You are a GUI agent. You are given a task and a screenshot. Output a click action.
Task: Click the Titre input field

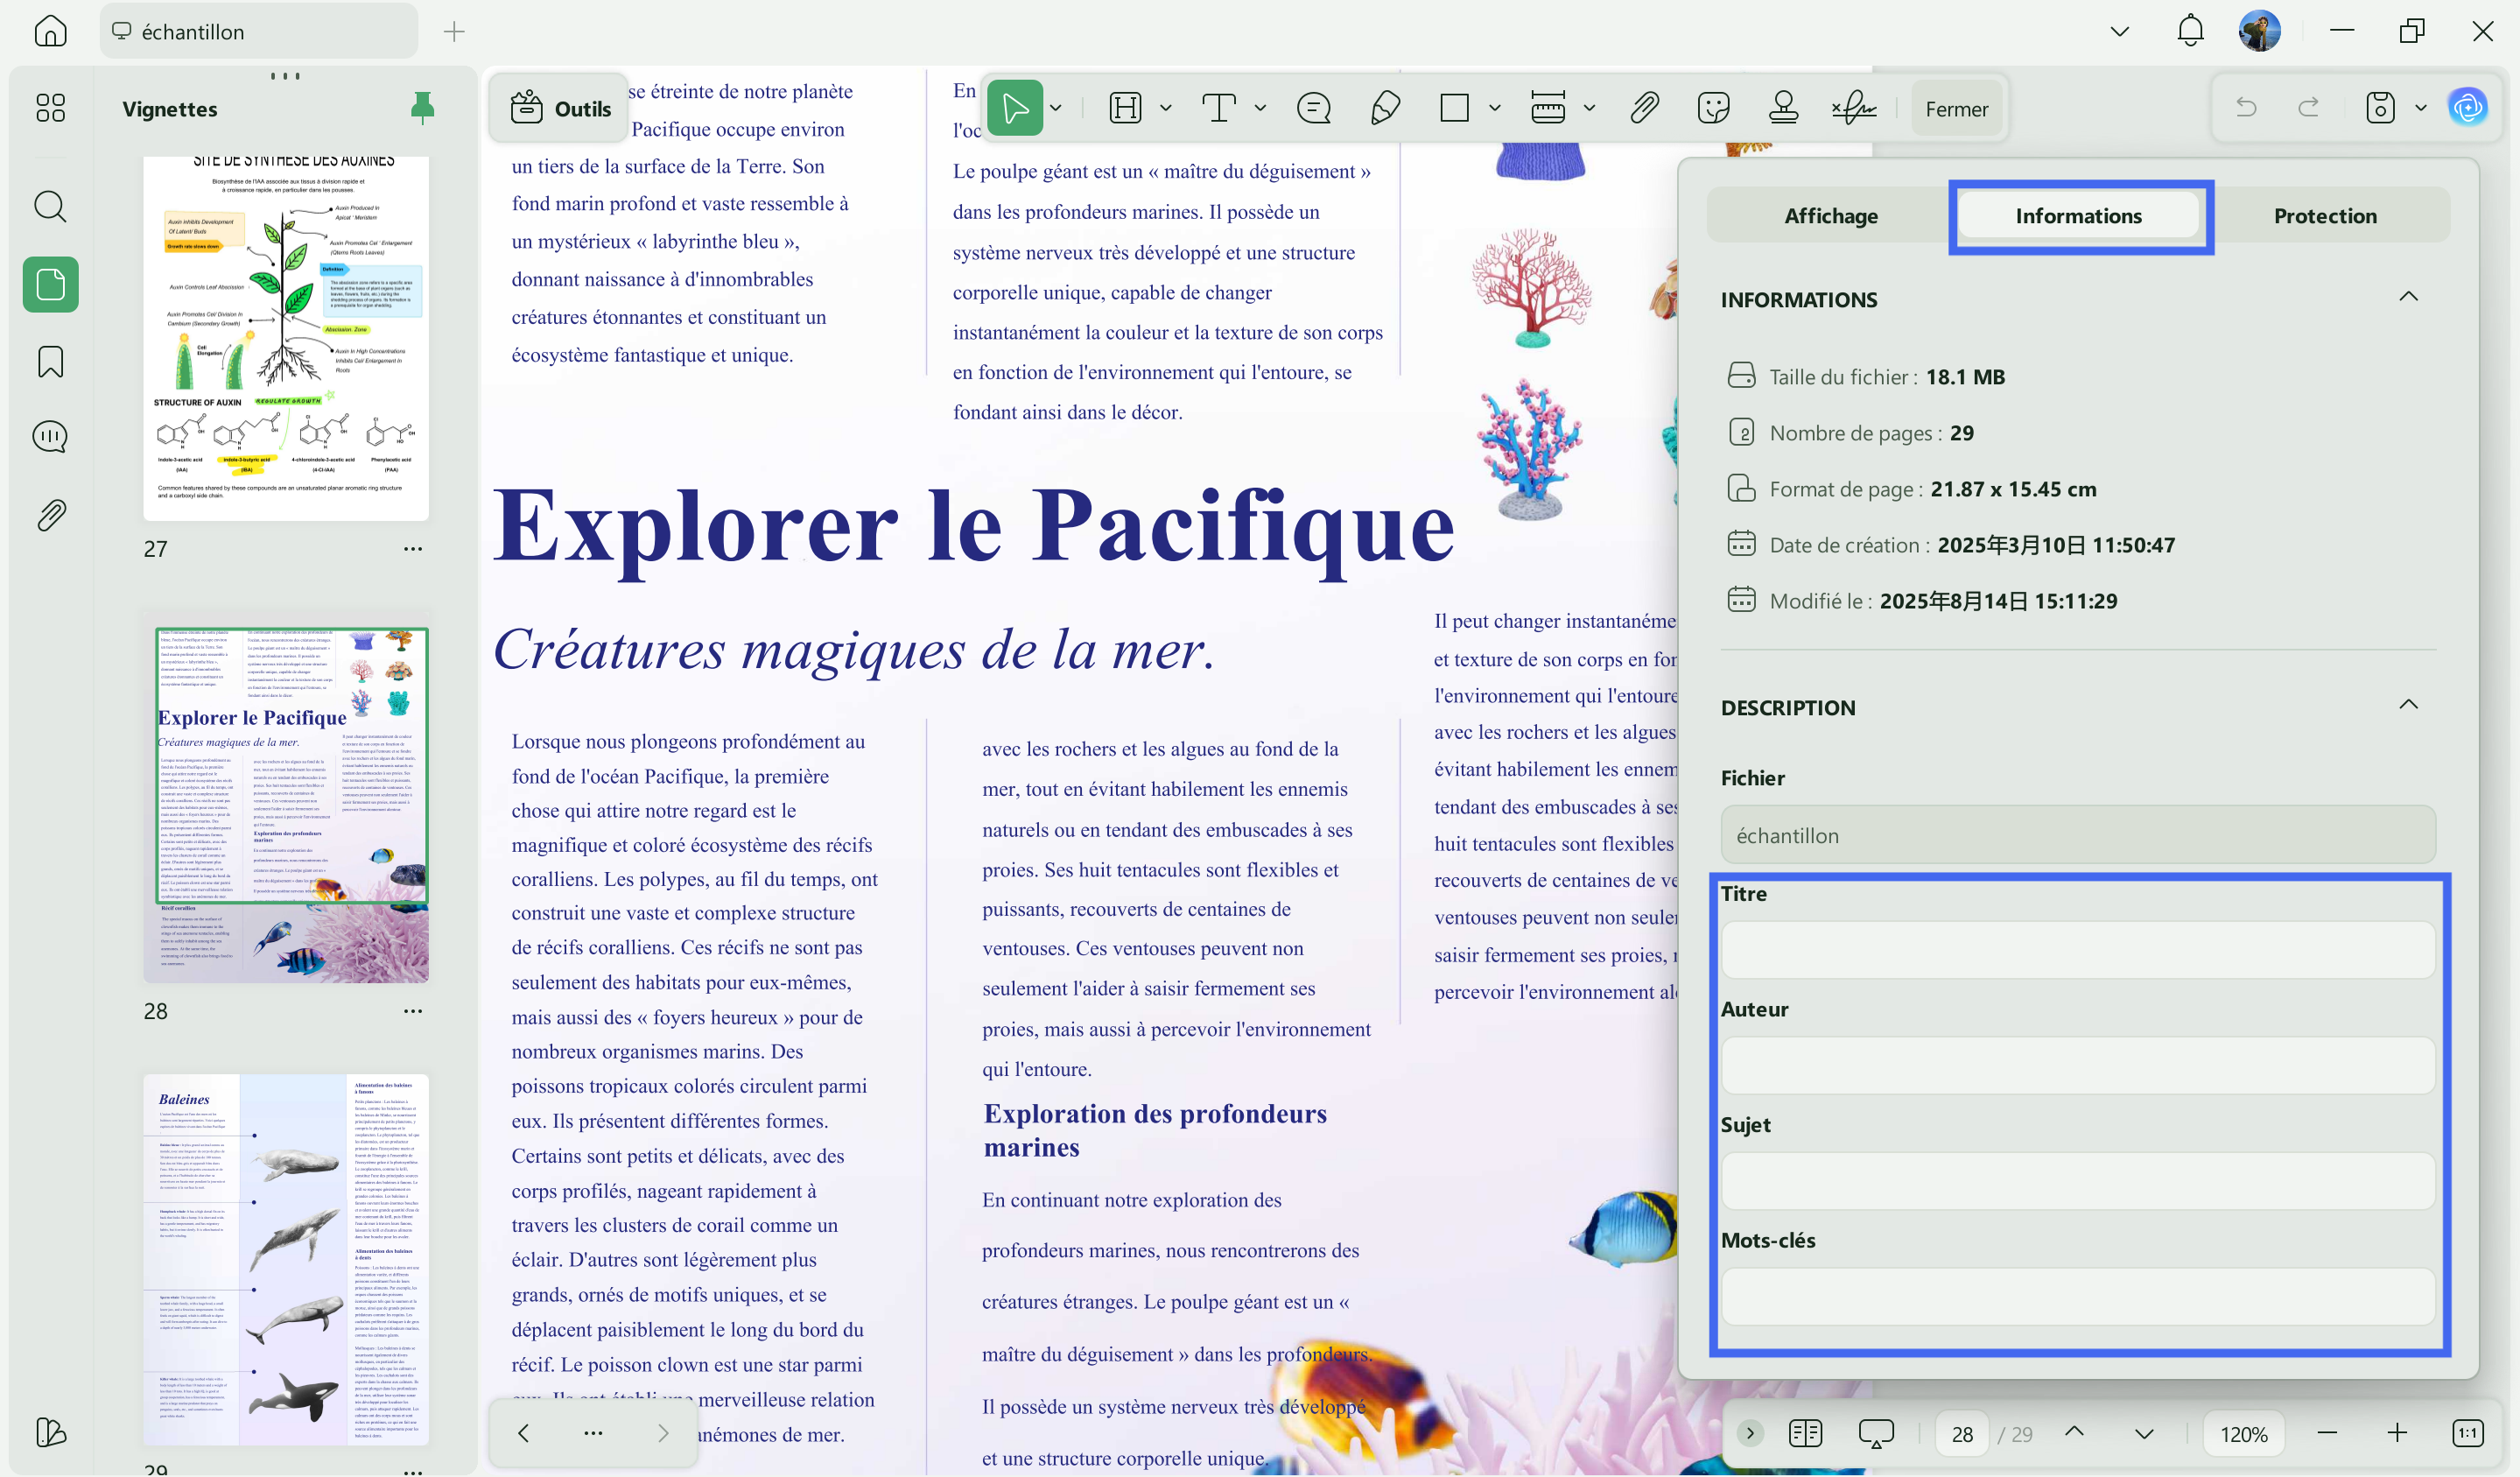[2078, 950]
